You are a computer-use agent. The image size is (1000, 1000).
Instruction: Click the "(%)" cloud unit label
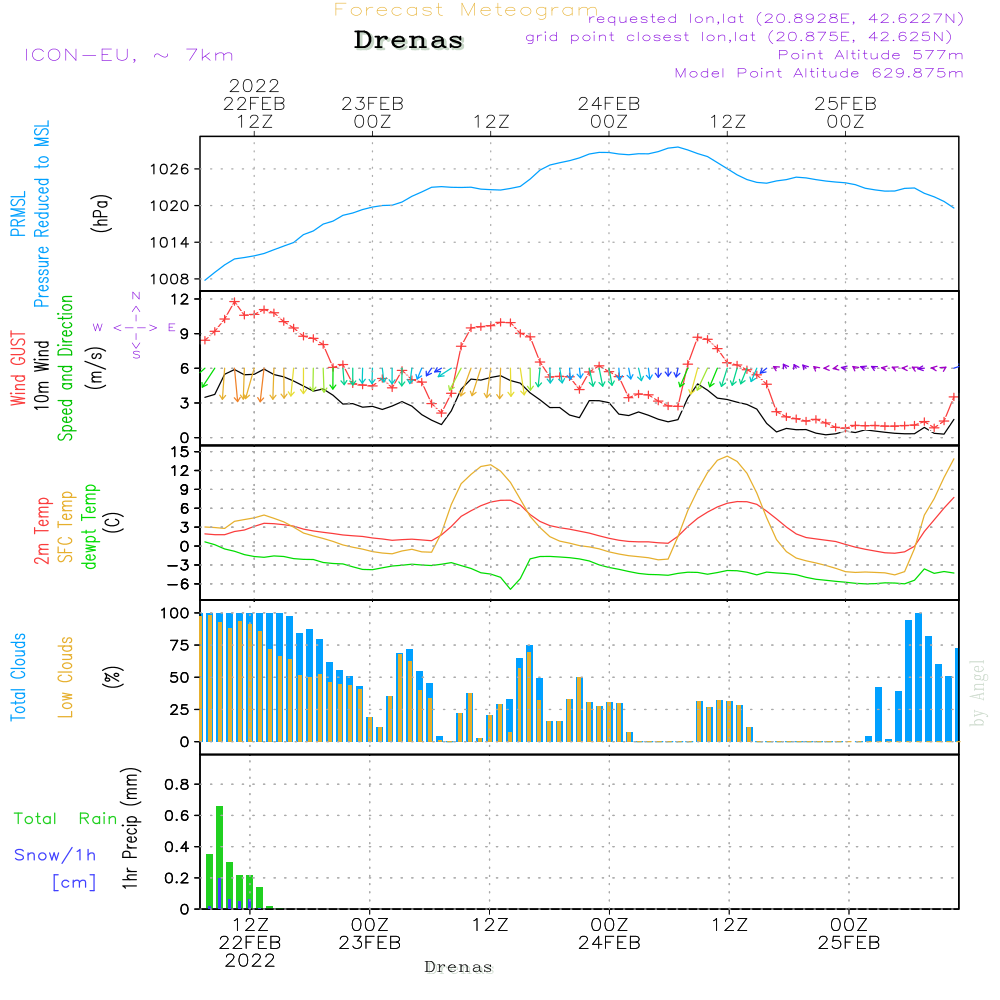tap(113, 677)
